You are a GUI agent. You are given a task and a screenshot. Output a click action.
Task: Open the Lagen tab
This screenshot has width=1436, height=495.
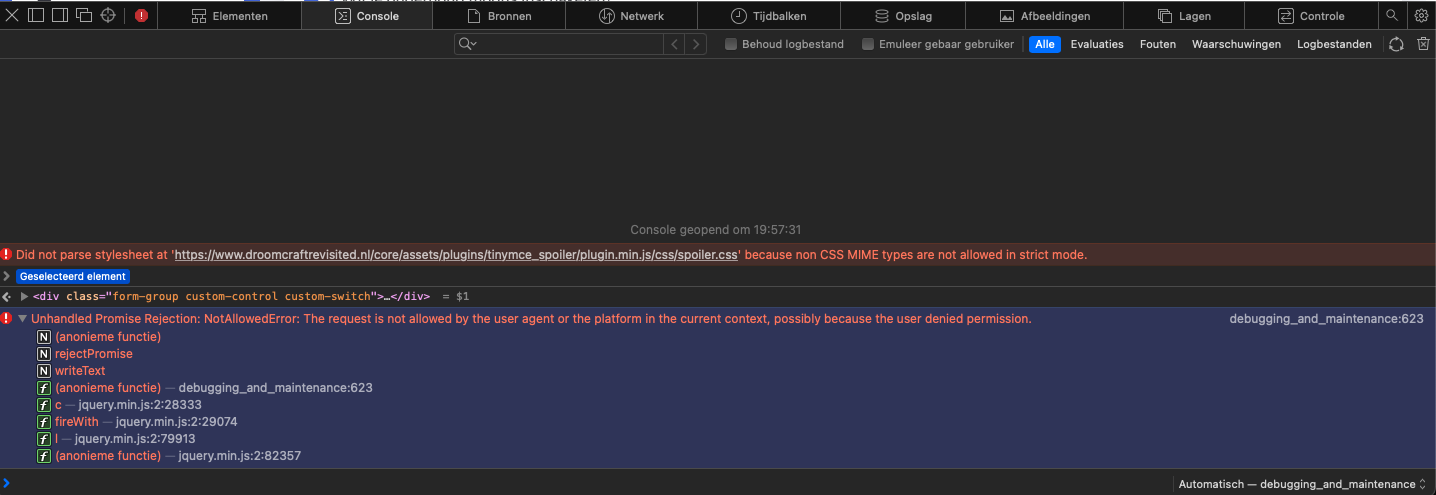(x=1184, y=16)
